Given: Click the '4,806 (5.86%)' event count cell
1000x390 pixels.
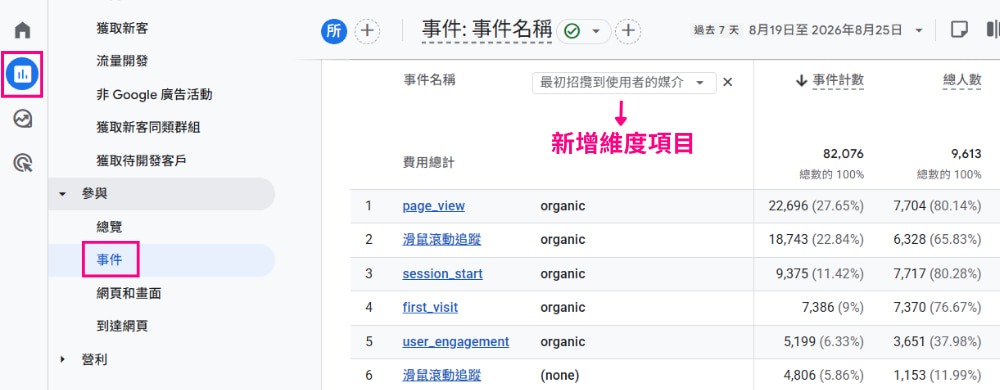Looking at the screenshot, I should (x=824, y=375).
